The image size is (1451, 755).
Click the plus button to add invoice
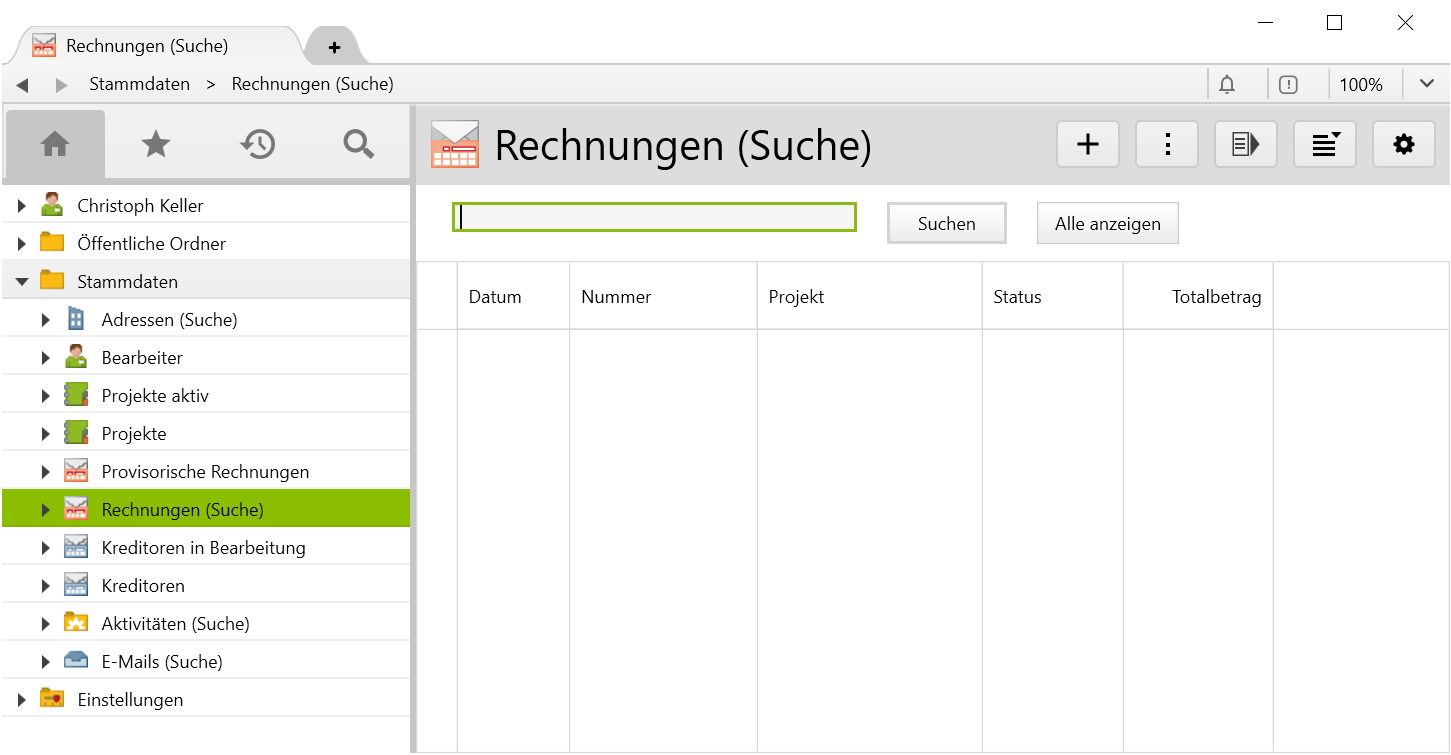click(x=1087, y=145)
